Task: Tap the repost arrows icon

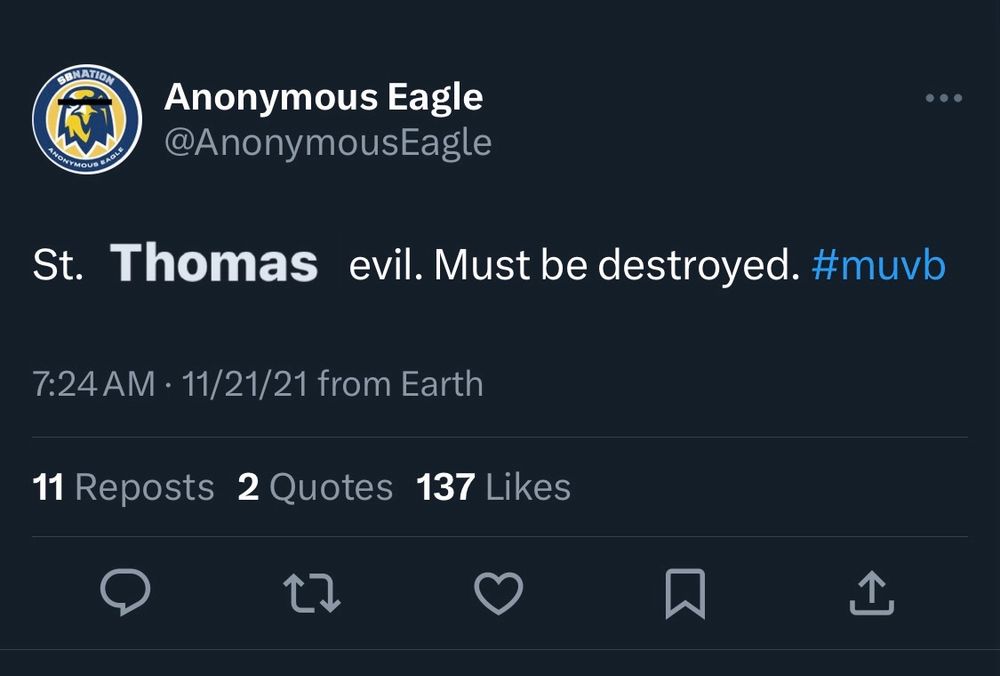Action: click(x=312, y=593)
